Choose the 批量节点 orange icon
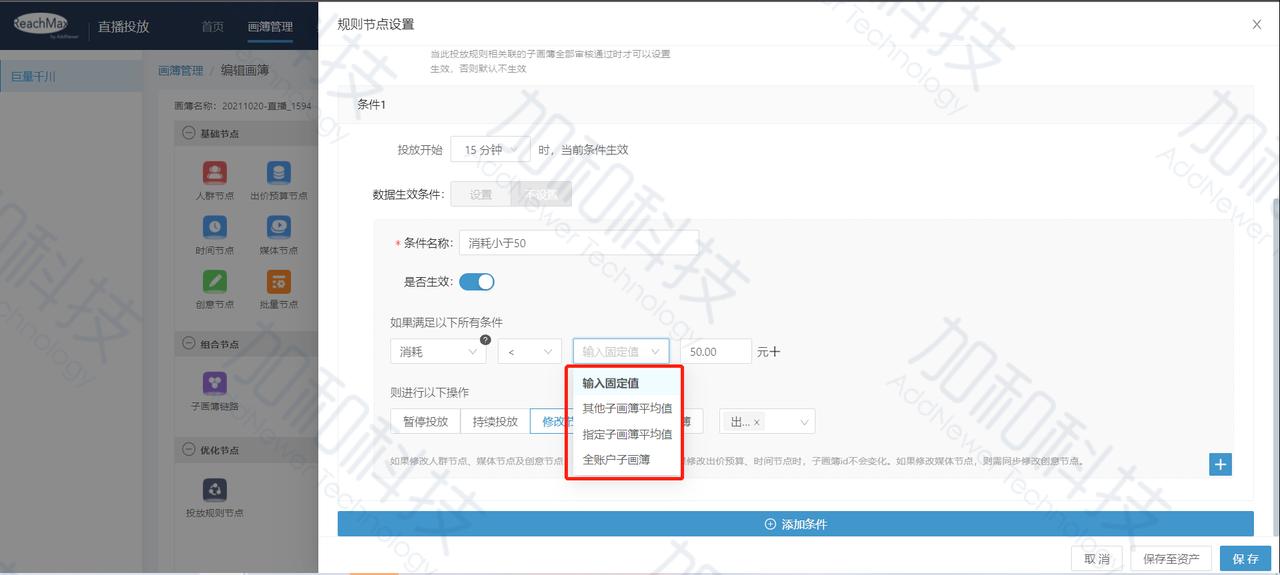The image size is (1280, 575). tap(279, 281)
